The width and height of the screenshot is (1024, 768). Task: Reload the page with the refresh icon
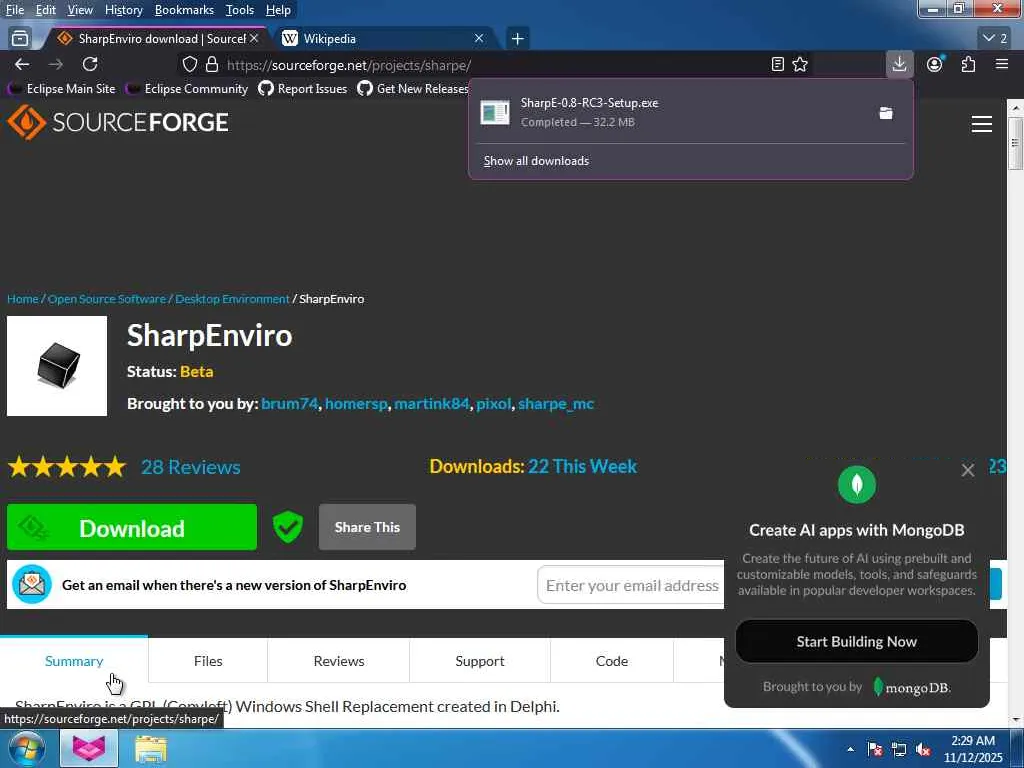pyautogui.click(x=90, y=64)
